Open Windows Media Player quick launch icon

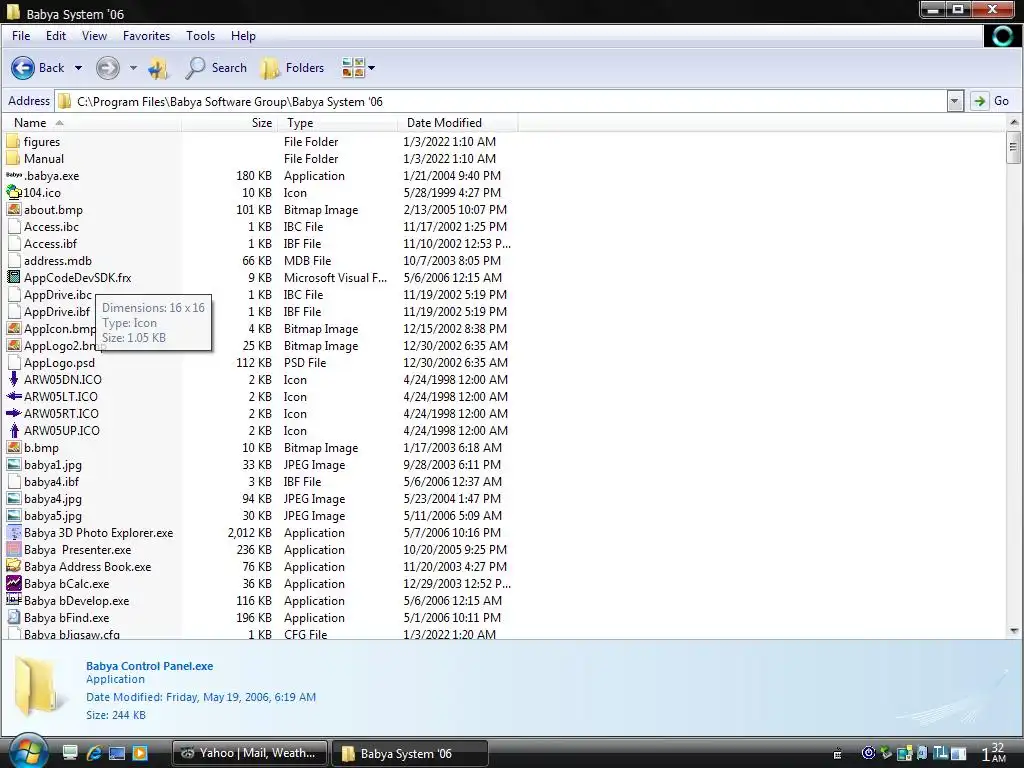pos(140,753)
